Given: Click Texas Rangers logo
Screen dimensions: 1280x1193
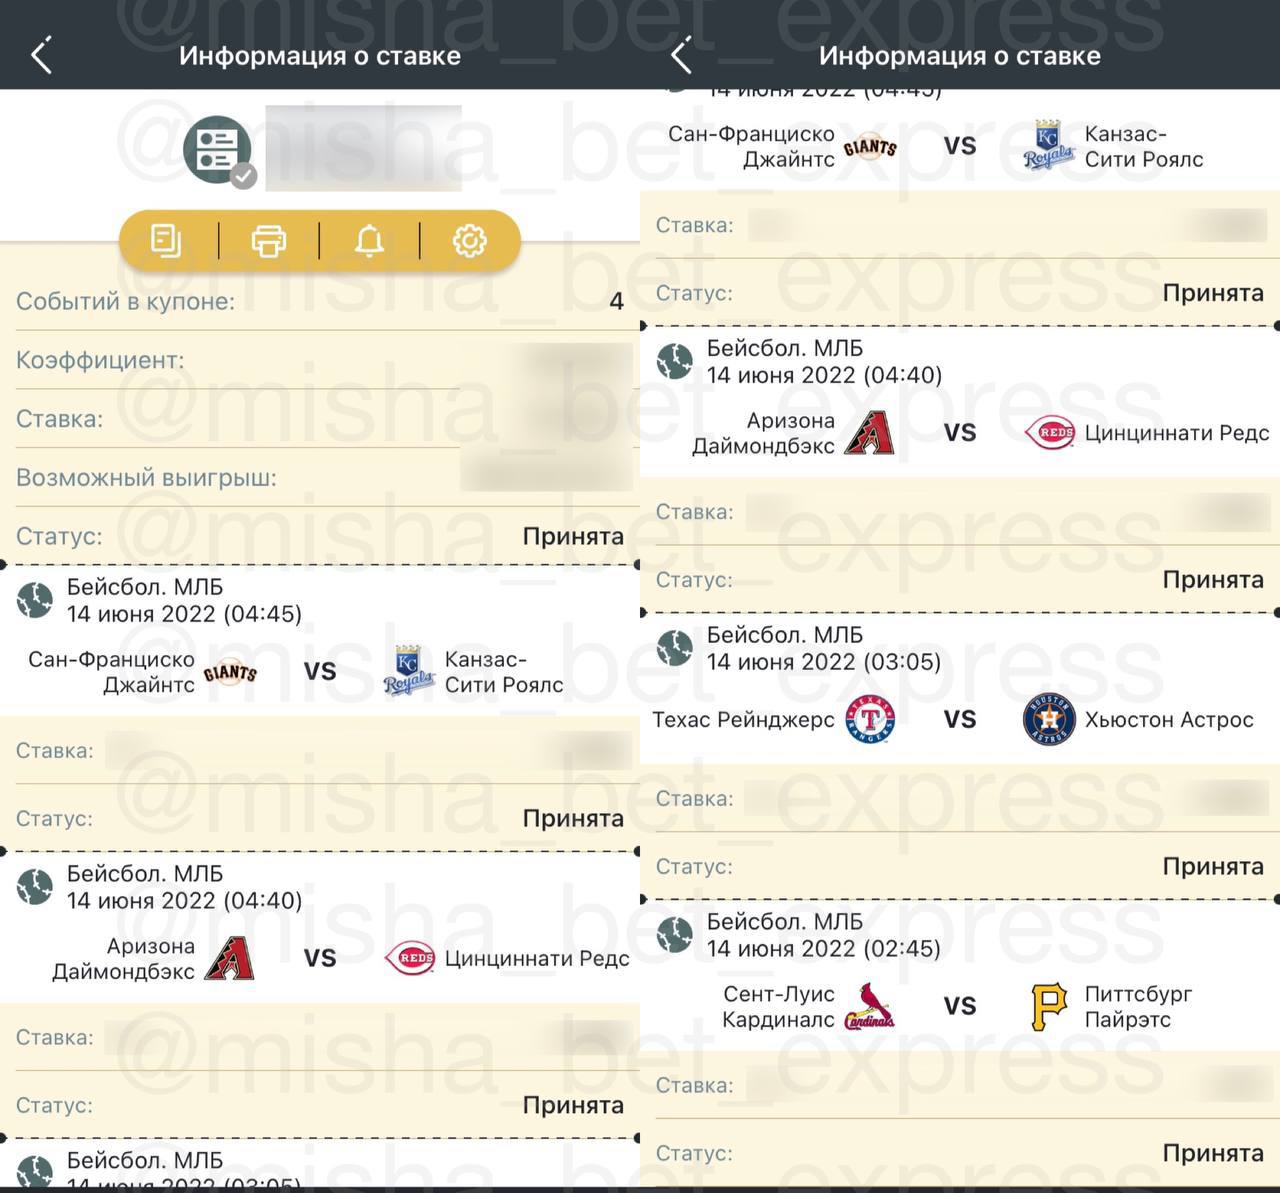Looking at the screenshot, I should tap(870, 720).
